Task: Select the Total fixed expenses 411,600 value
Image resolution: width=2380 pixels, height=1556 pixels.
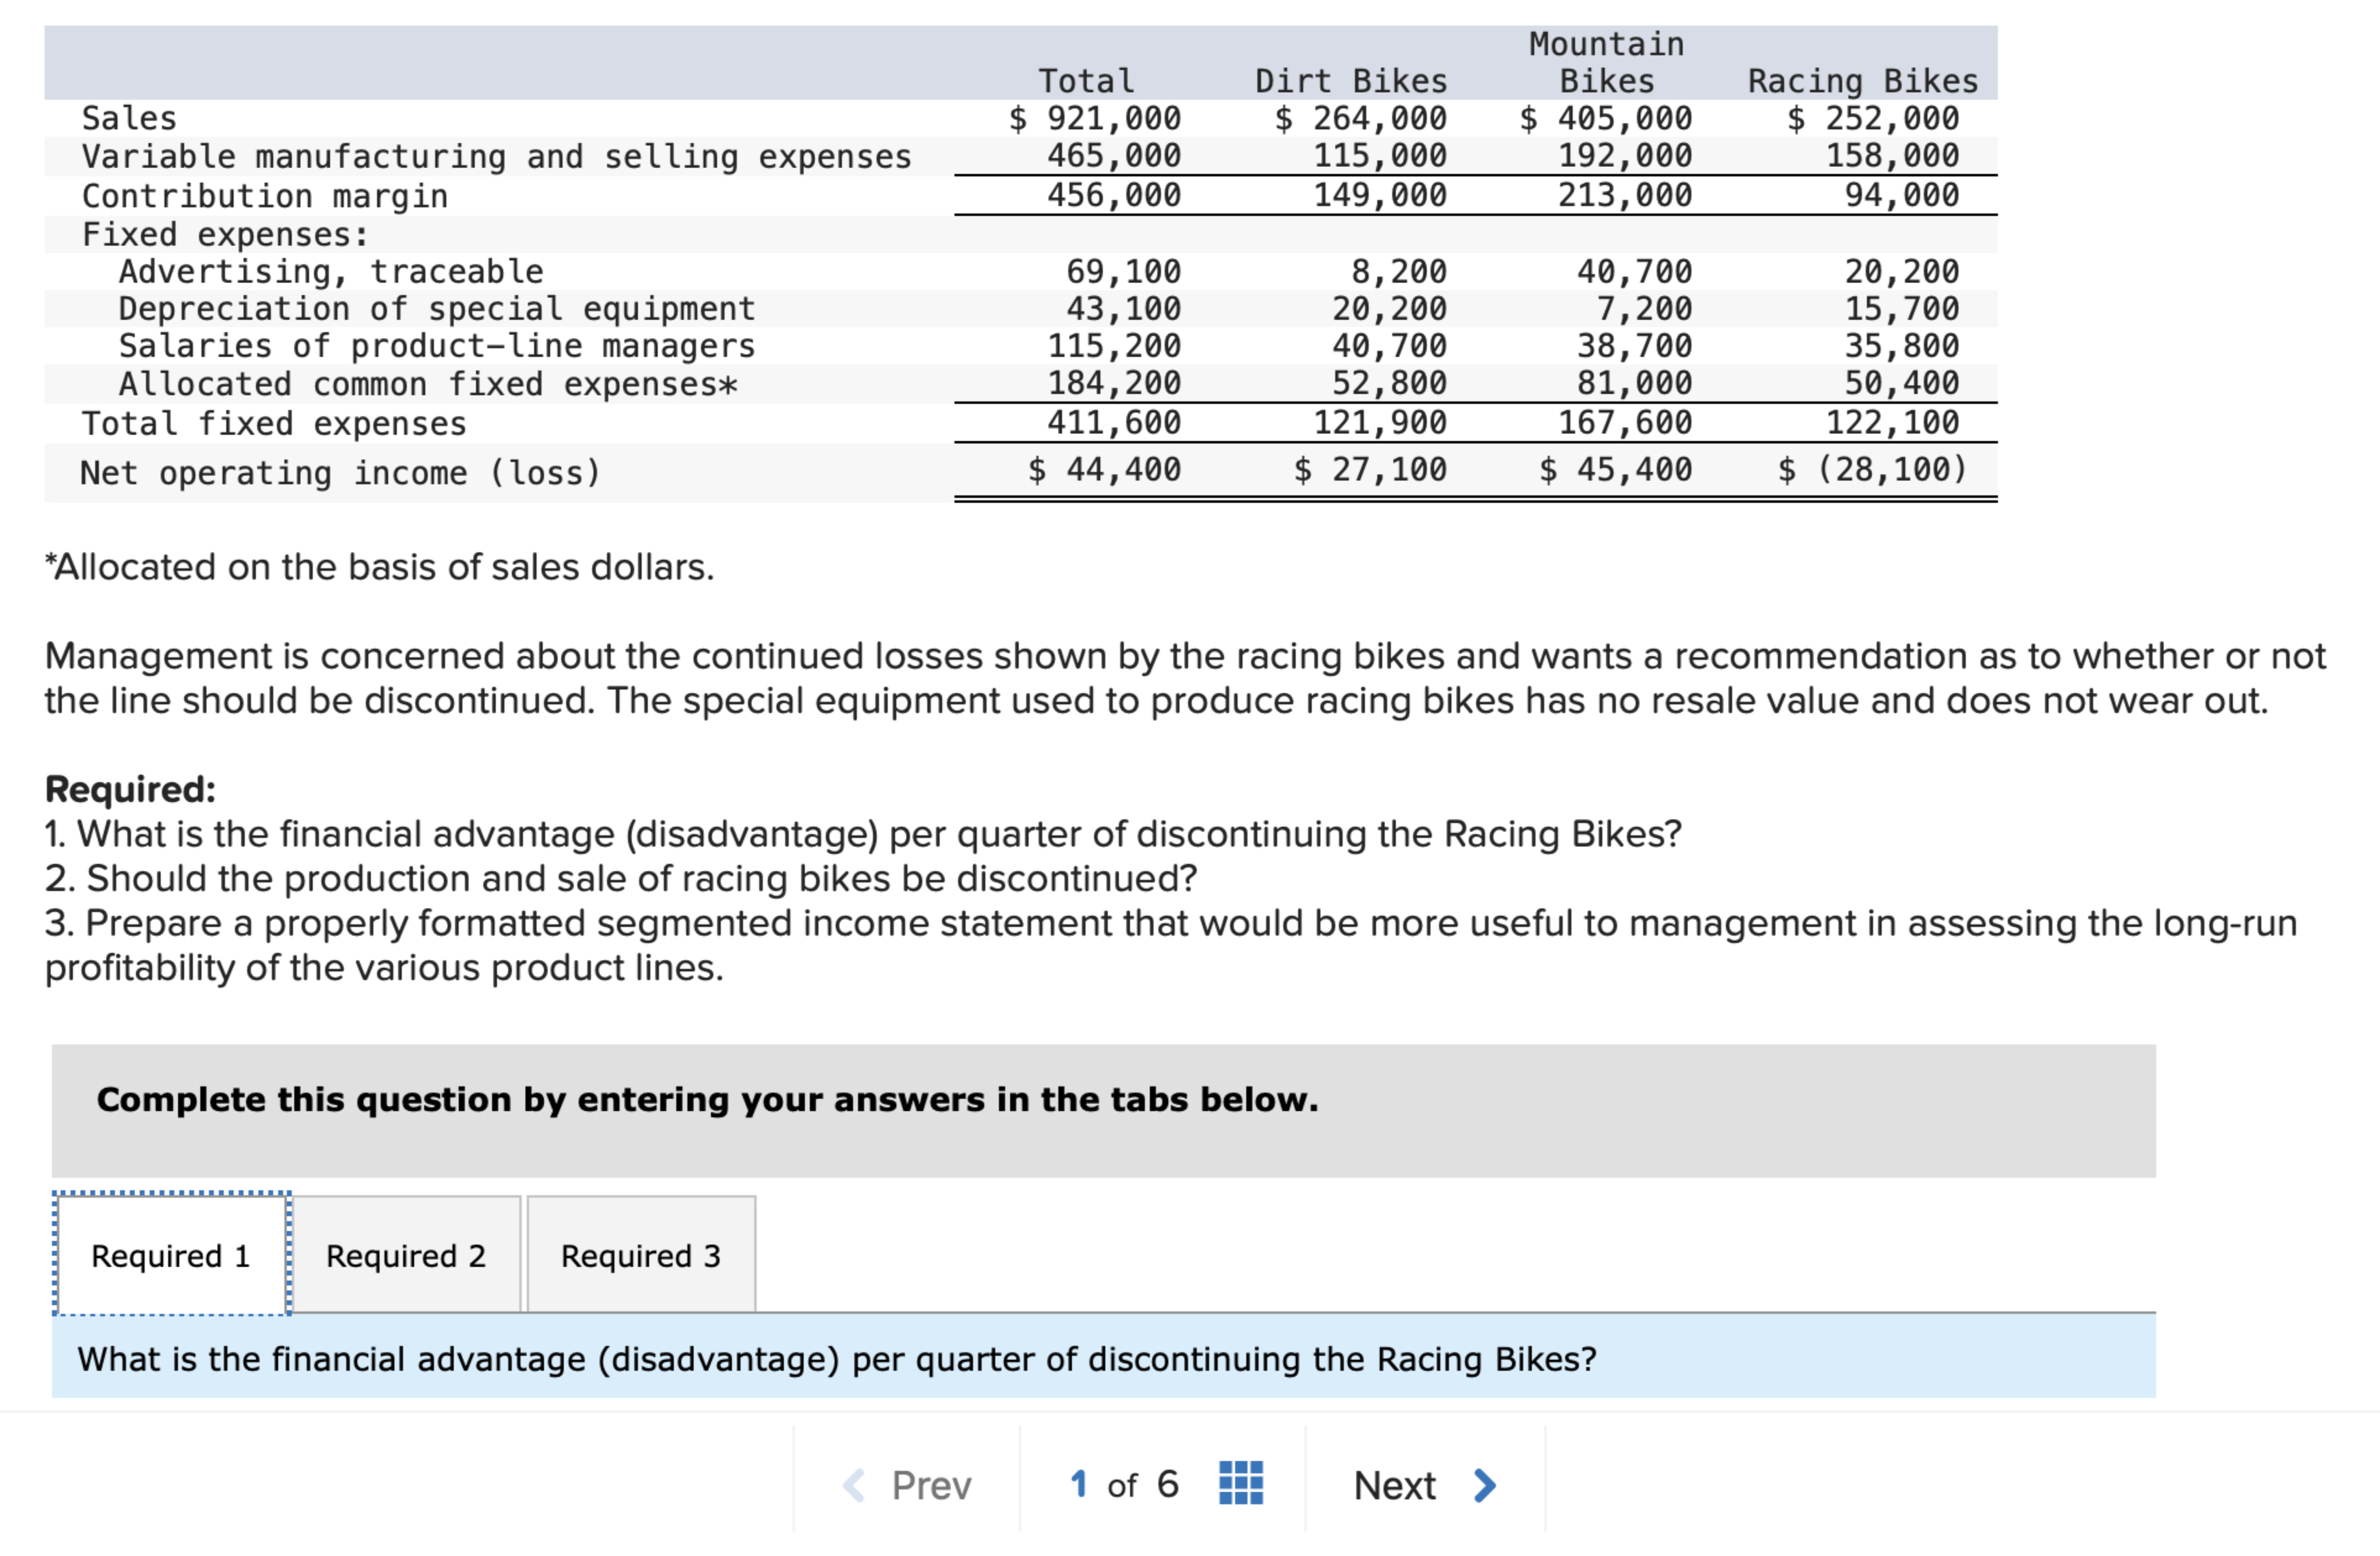Action: [1113, 422]
